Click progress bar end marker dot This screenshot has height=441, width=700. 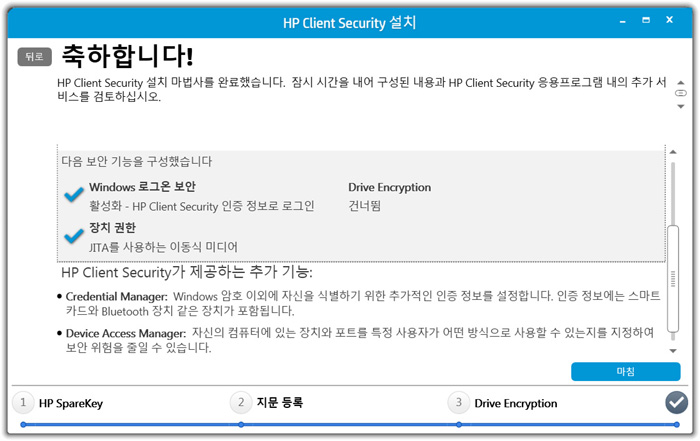[x=677, y=424]
